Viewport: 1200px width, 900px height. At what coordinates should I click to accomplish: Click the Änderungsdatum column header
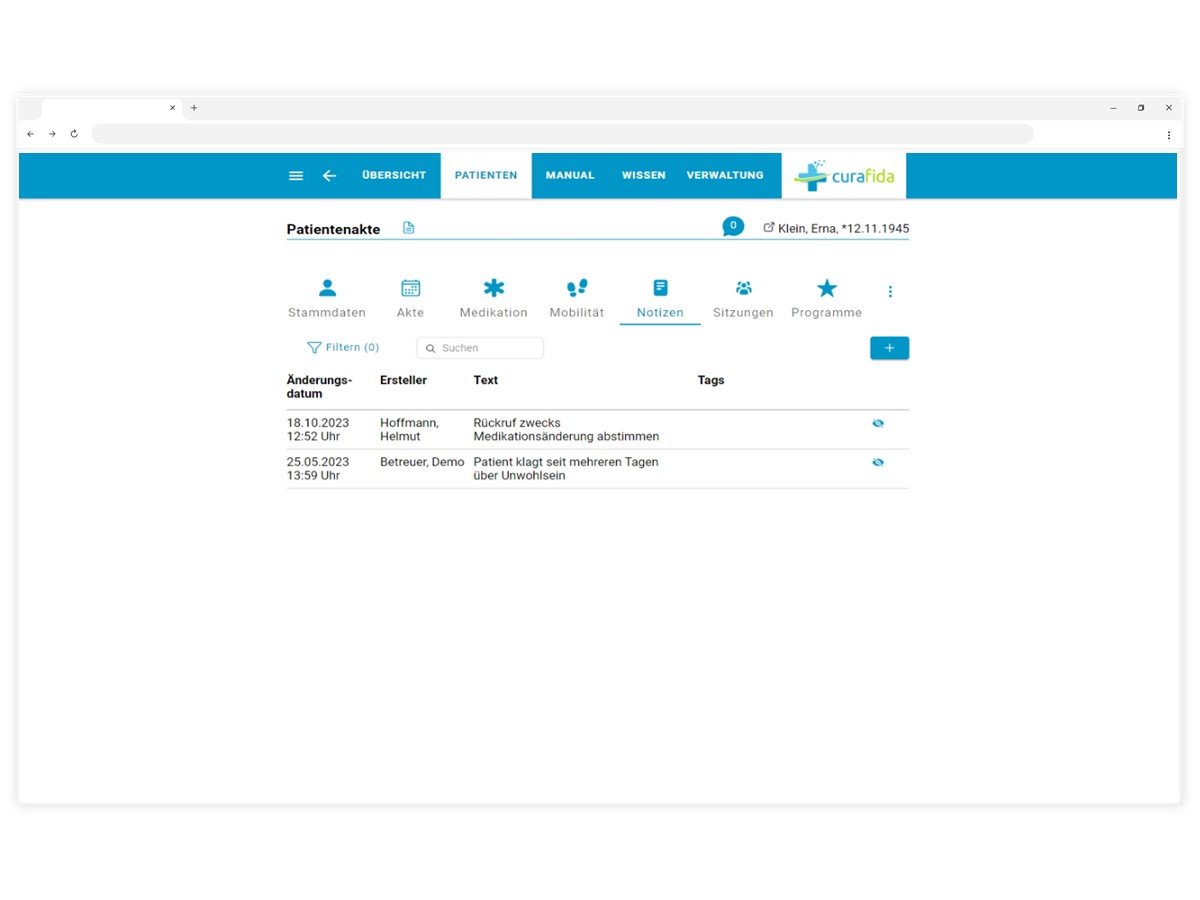(319, 387)
